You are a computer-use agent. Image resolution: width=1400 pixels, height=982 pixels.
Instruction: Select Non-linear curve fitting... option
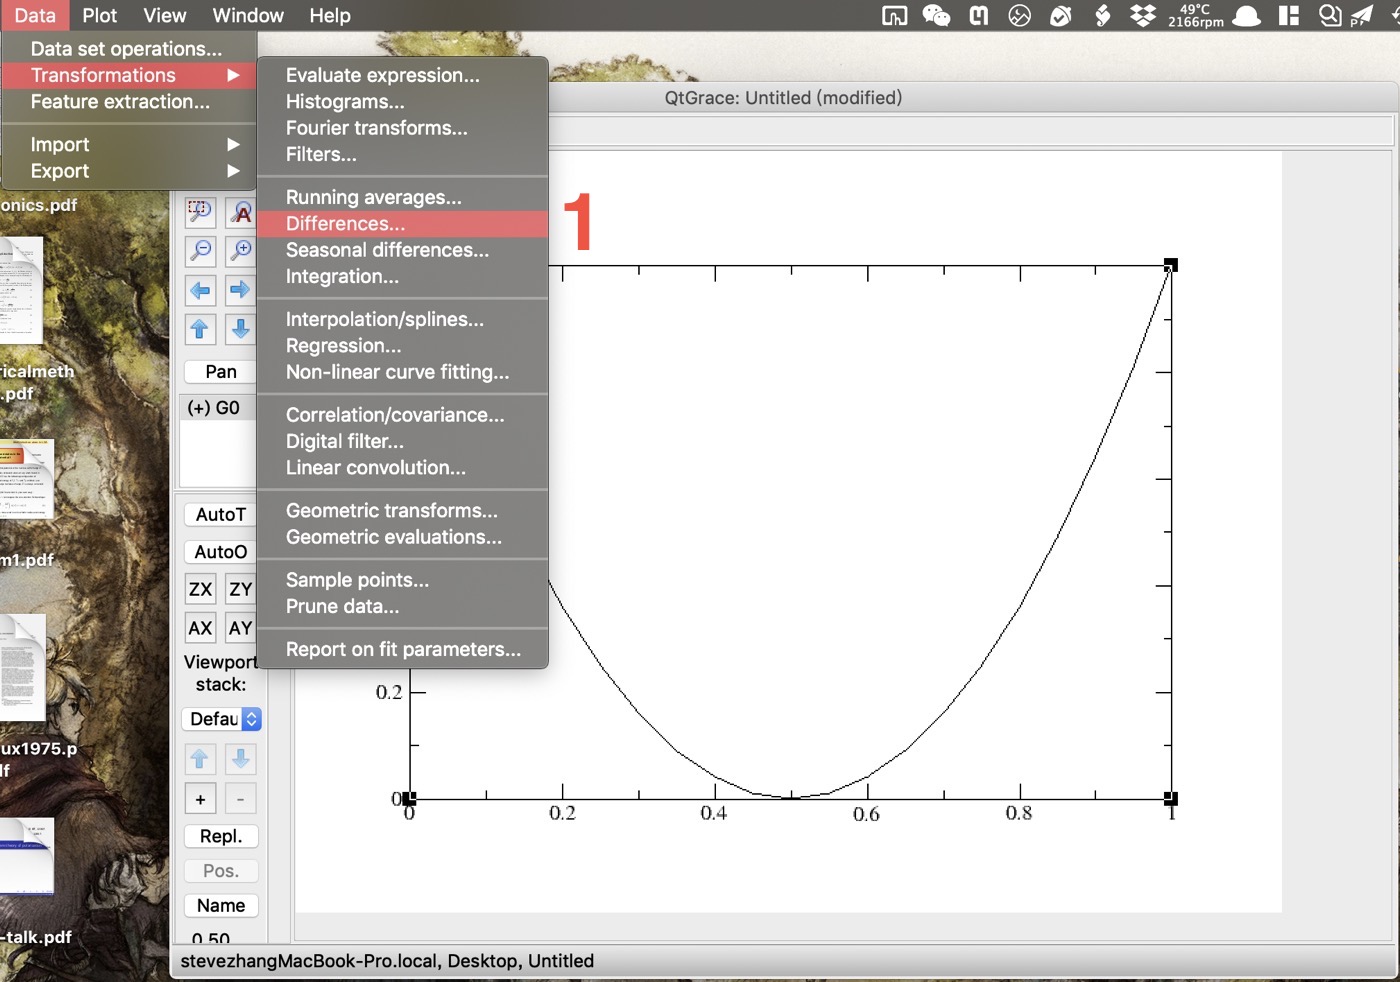click(397, 372)
